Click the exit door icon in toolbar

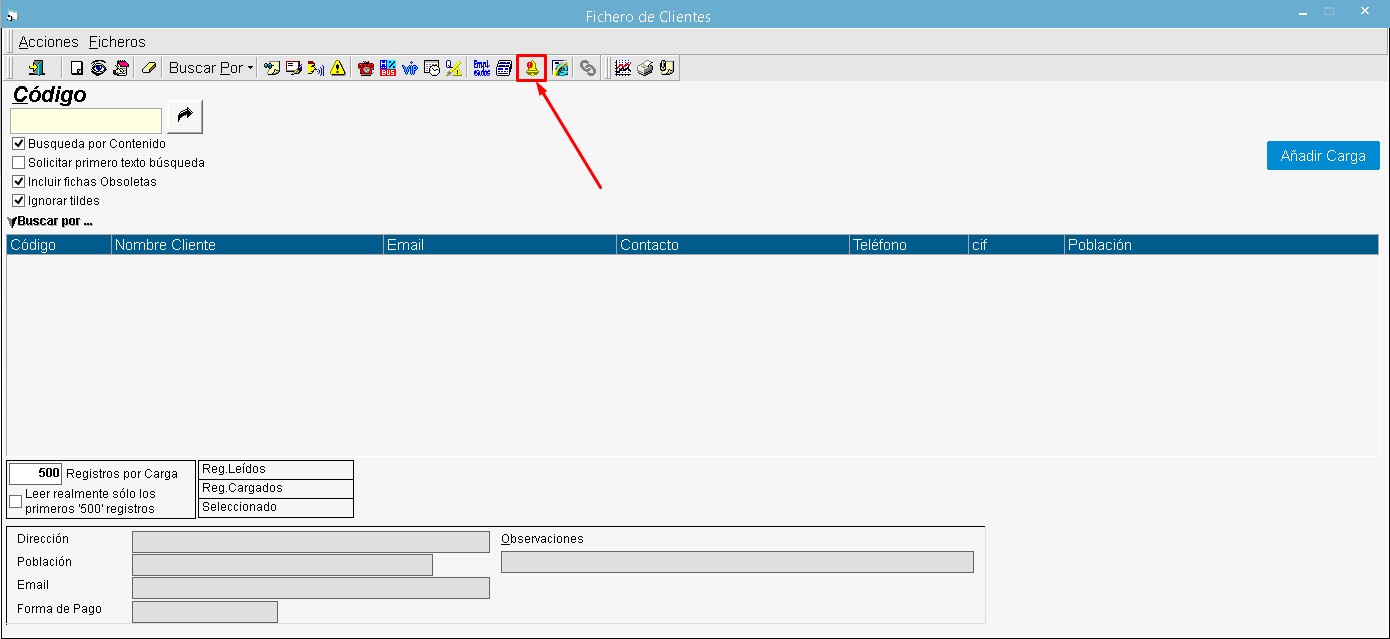click(x=37, y=68)
